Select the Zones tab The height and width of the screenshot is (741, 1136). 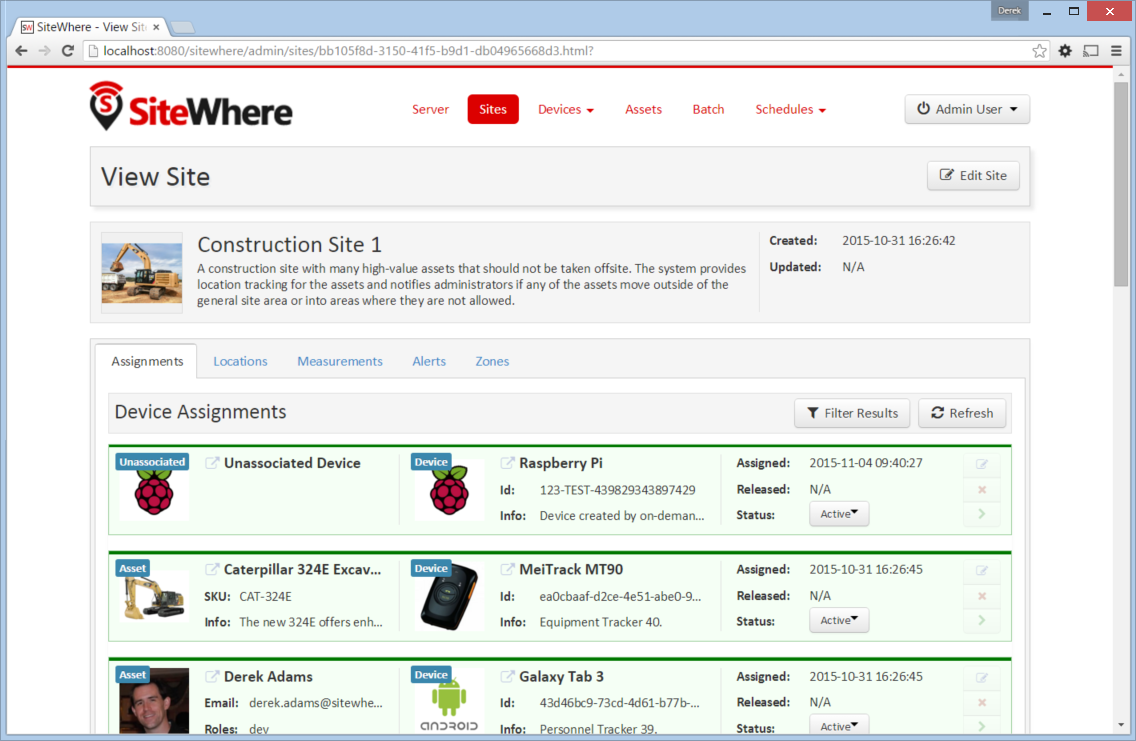coord(492,361)
